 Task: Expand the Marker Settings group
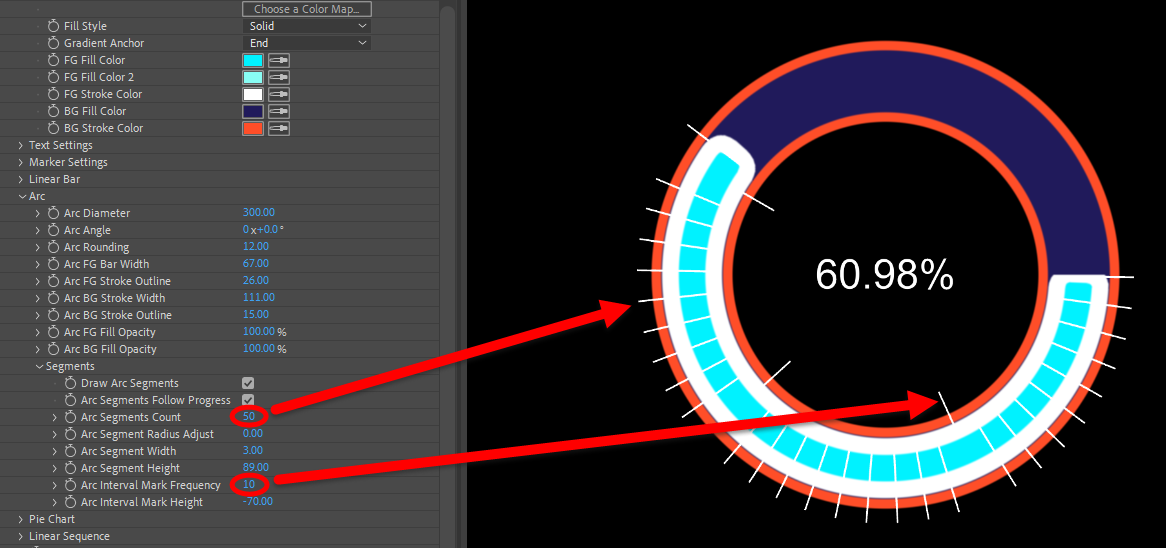click(x=21, y=162)
